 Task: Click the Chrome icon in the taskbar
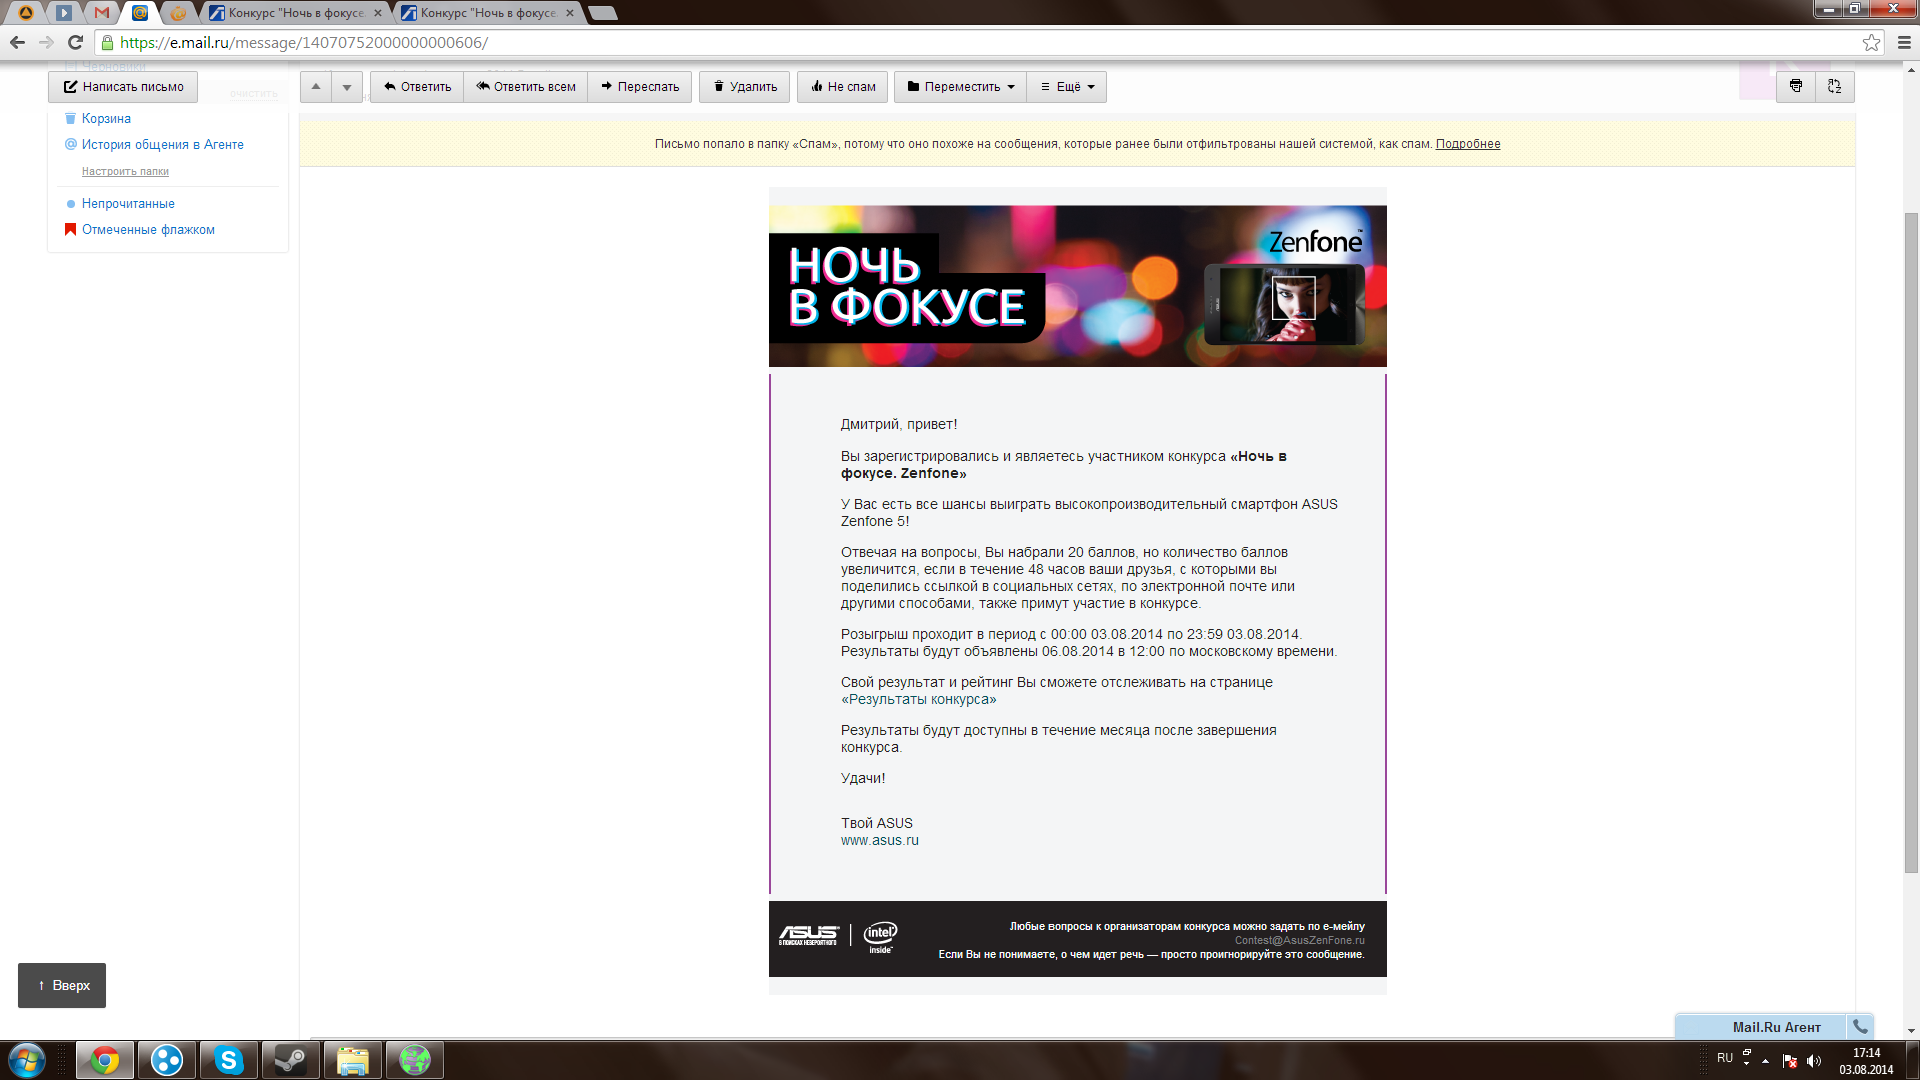tap(104, 1060)
